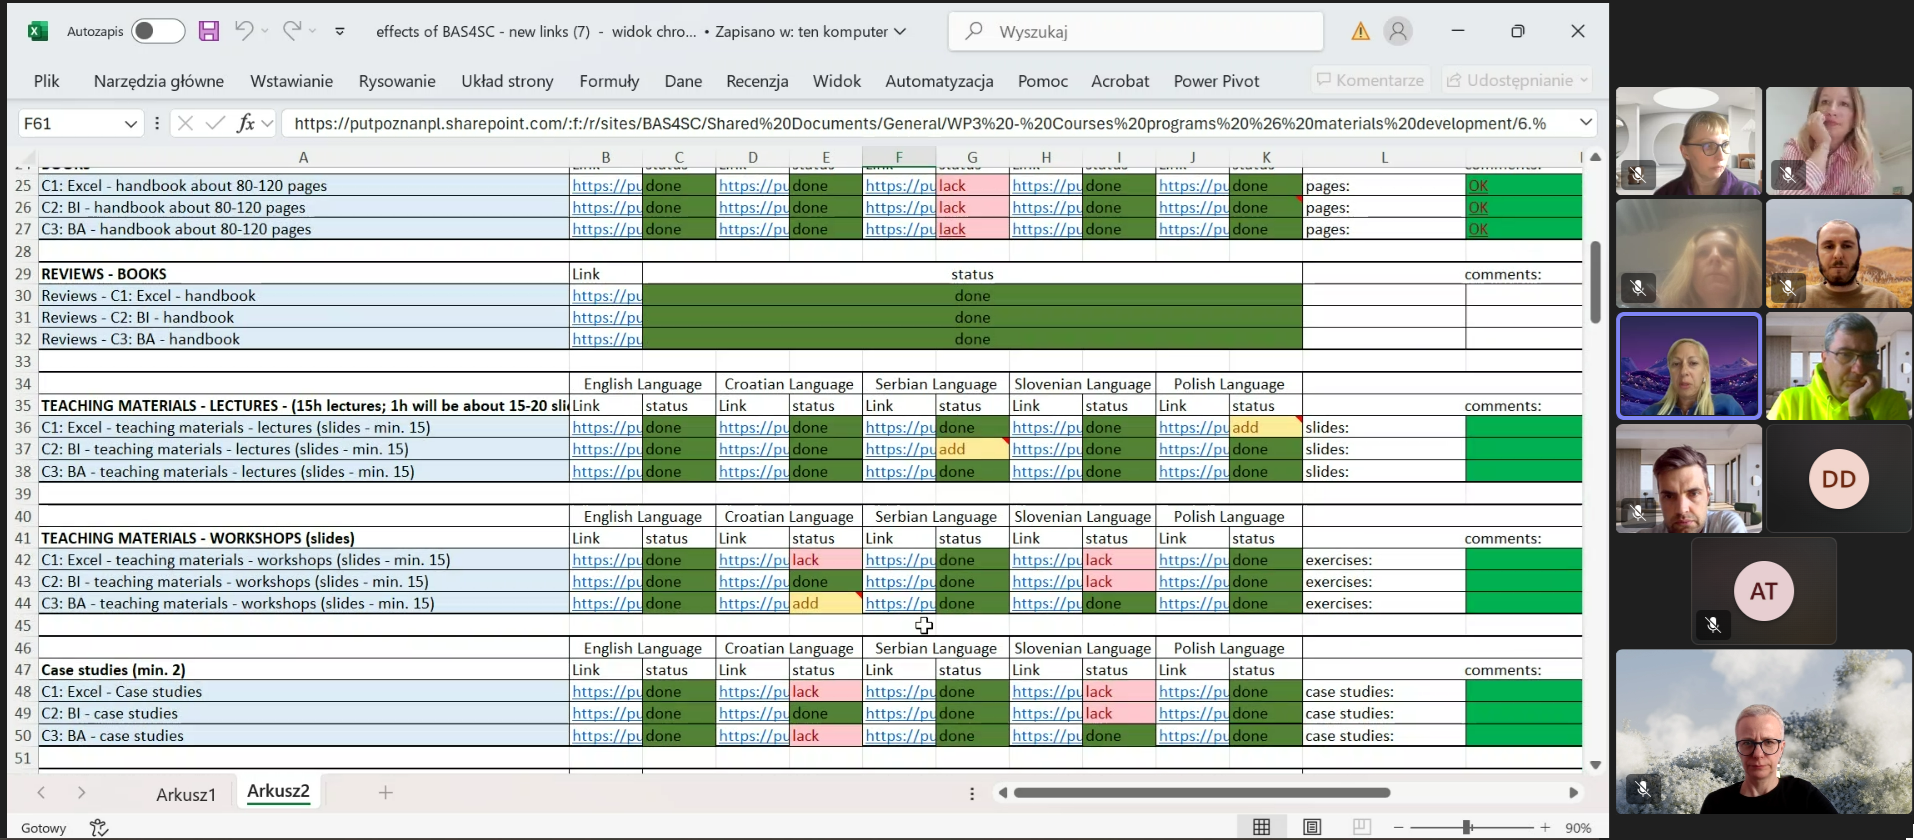Screen dimensions: 1914x840
Task: Add a new sheet with the plus button
Action: (385, 792)
